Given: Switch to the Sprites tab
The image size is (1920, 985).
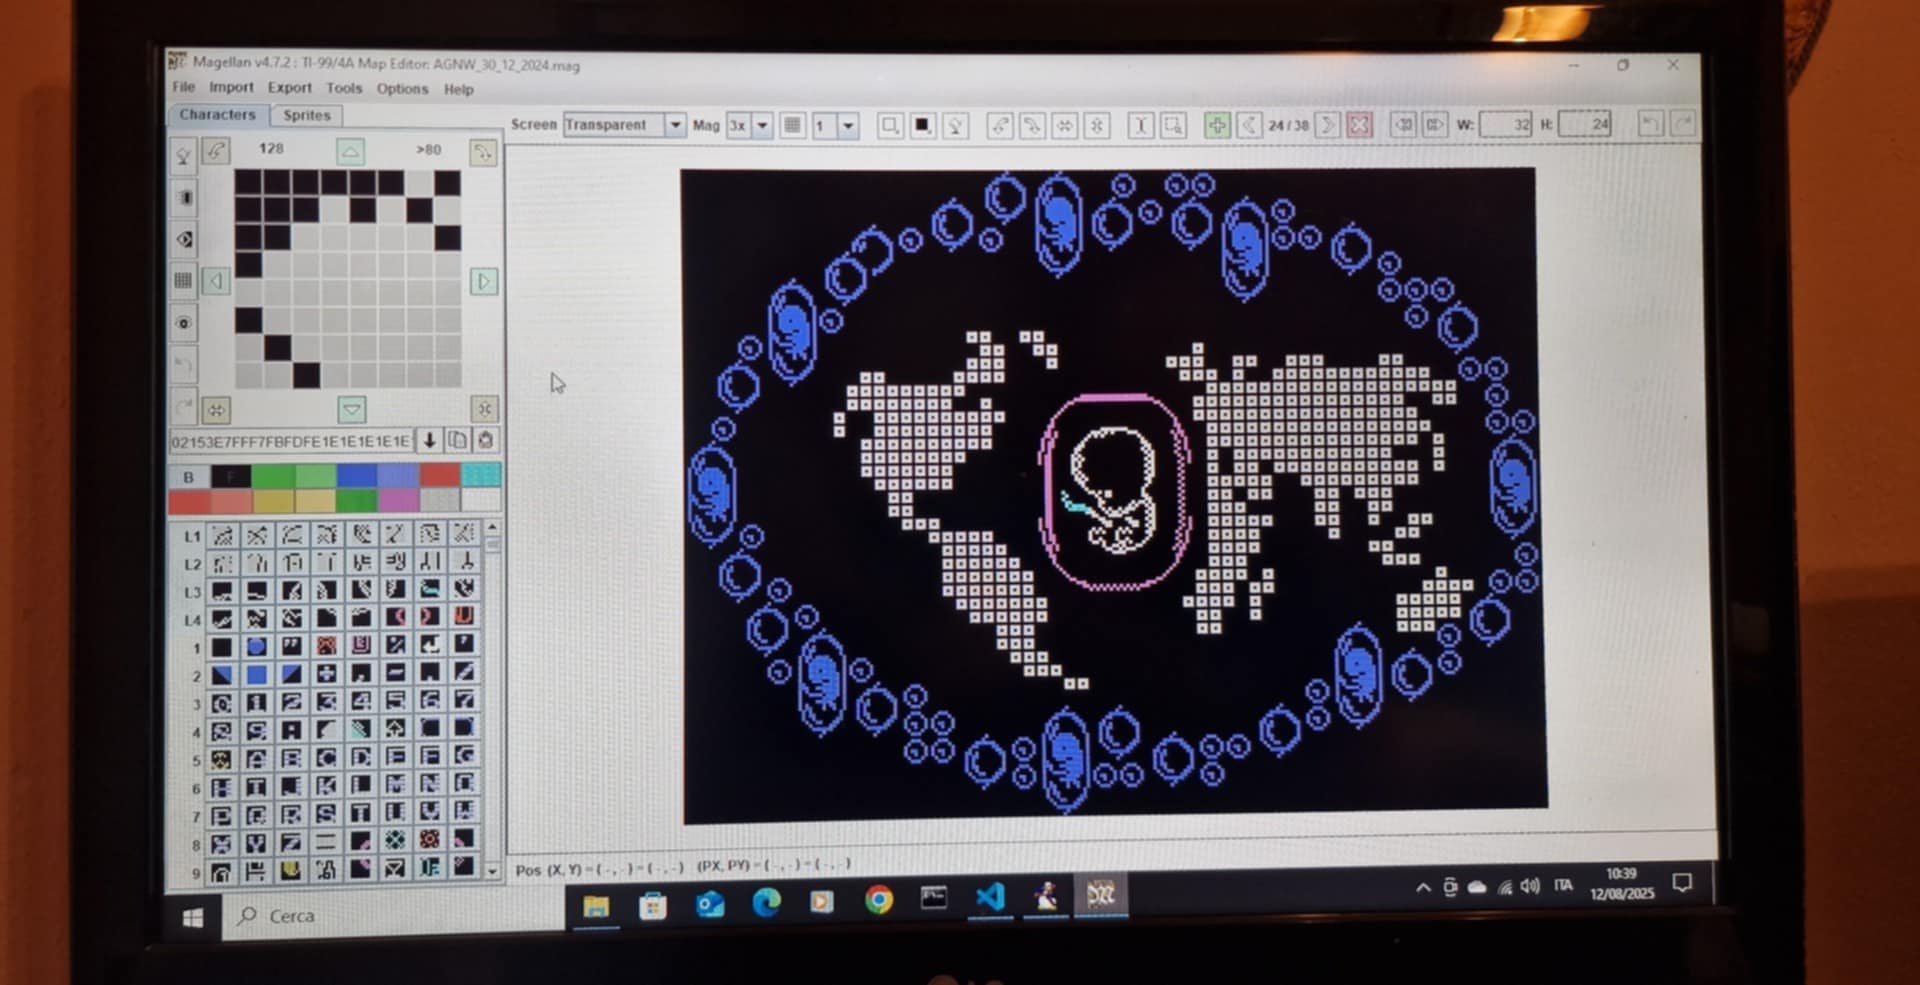Looking at the screenshot, I should click(306, 115).
